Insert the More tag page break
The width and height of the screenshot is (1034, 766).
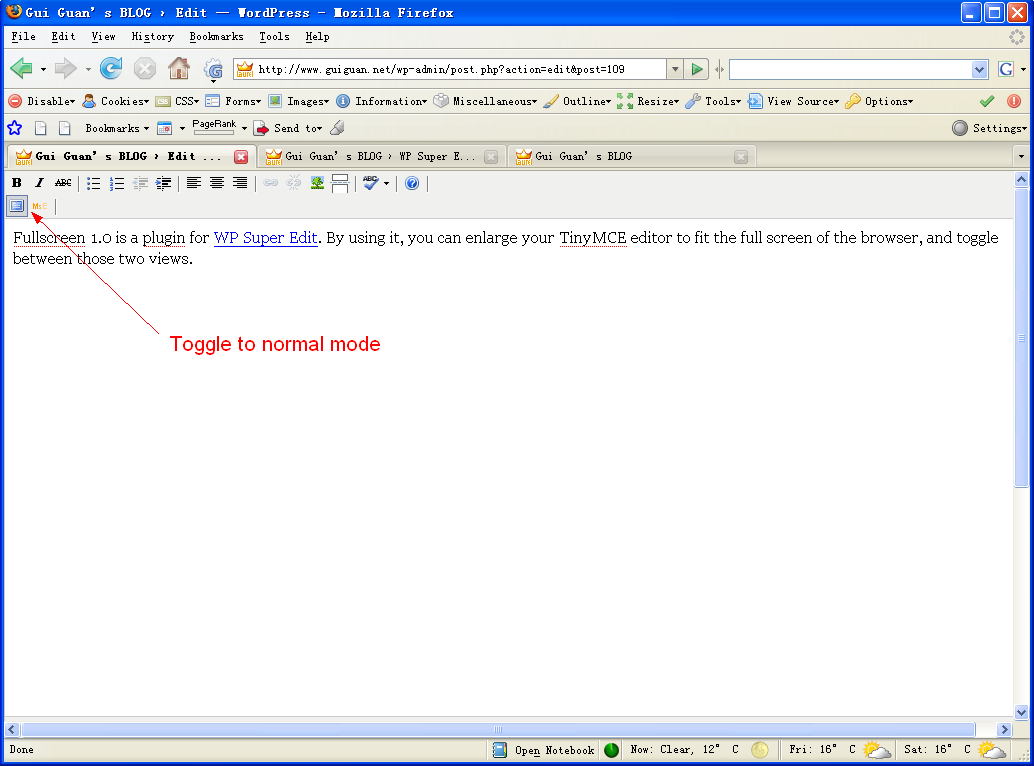click(x=340, y=183)
